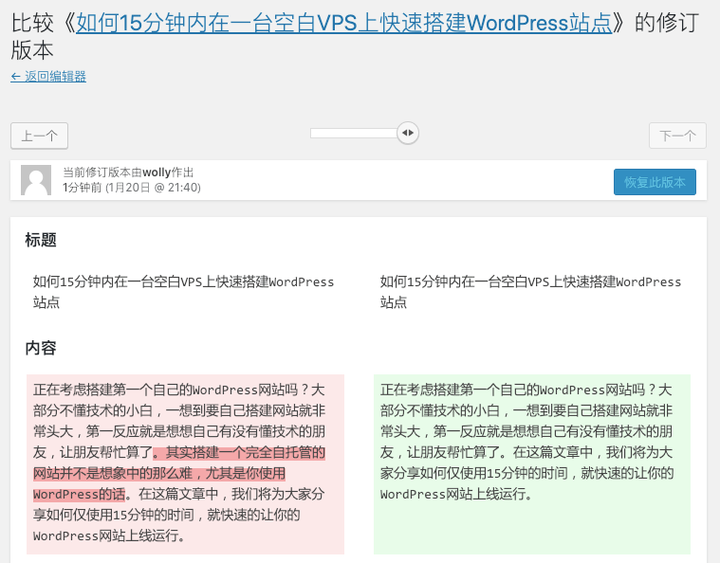Click the 内容 section heading
The image size is (720, 563).
tap(41, 348)
